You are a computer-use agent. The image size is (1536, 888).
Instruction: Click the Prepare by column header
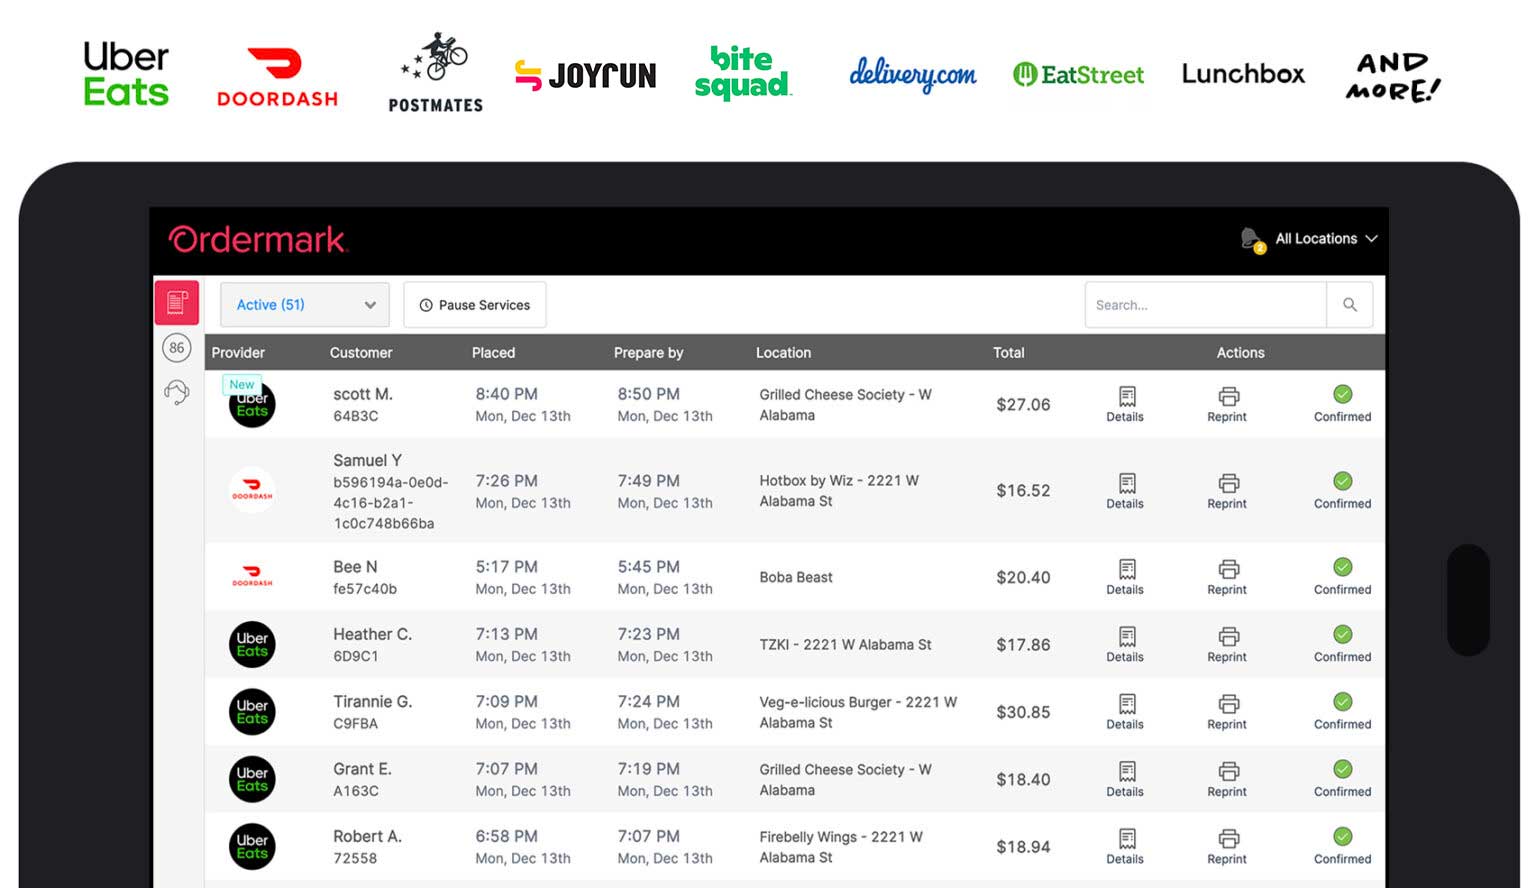click(x=649, y=353)
